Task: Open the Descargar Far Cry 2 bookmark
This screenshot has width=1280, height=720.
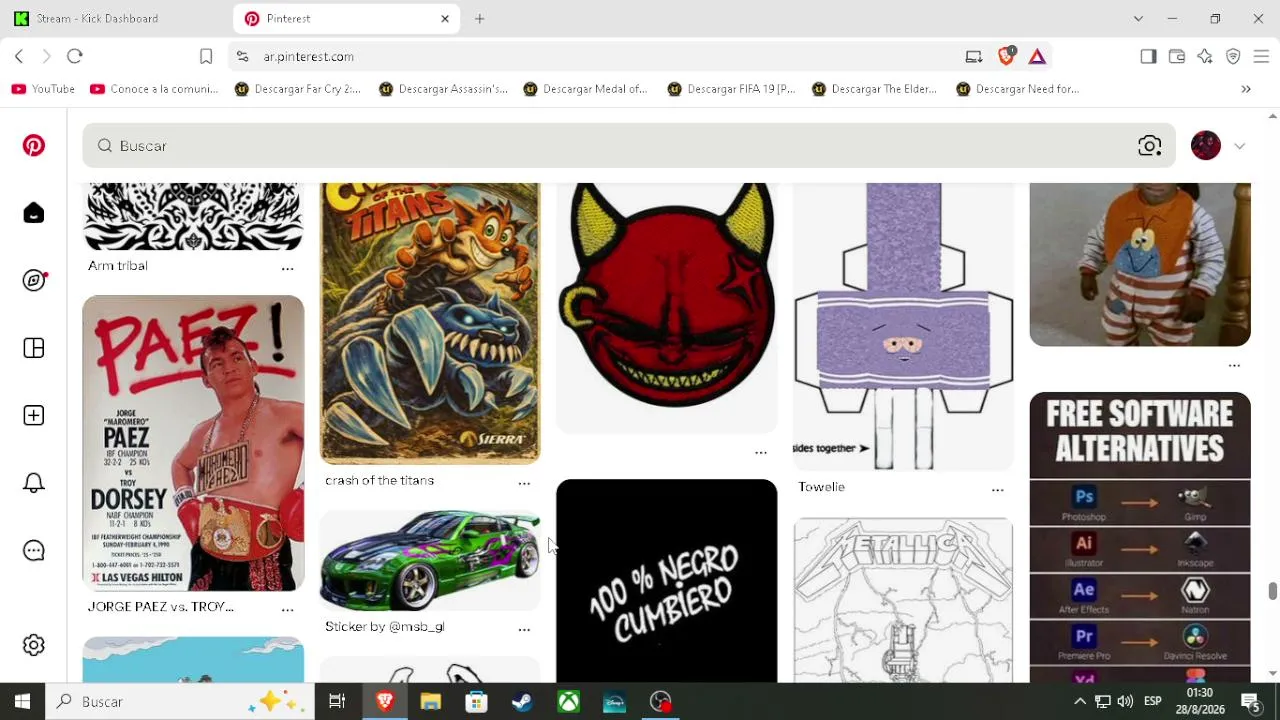Action: point(297,89)
